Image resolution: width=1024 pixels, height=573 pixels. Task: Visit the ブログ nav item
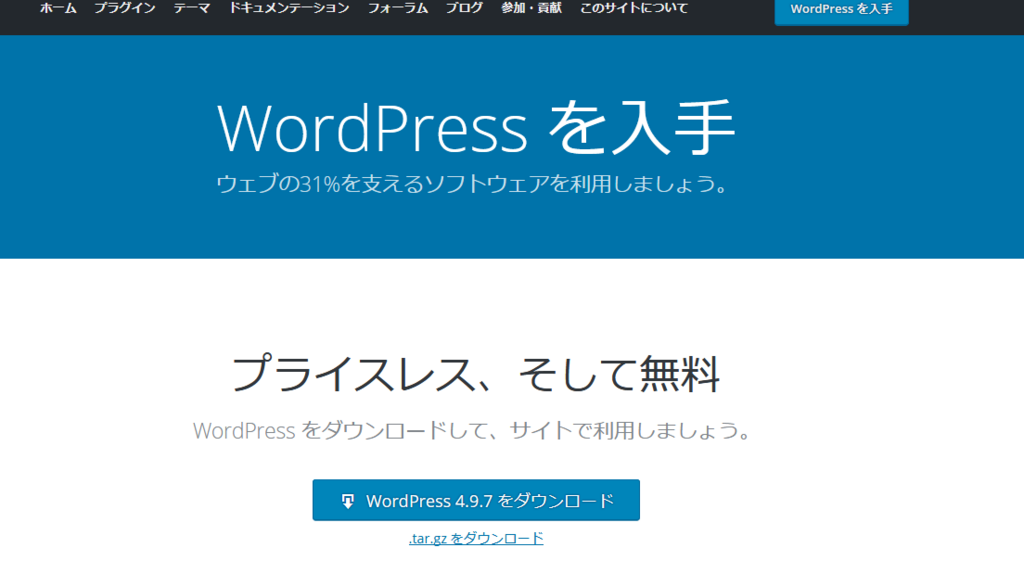point(464,8)
